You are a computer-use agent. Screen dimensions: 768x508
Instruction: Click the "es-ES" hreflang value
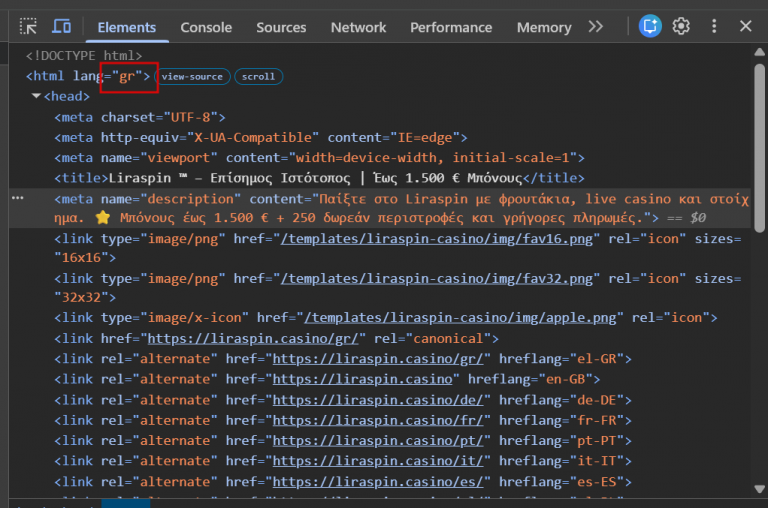pos(597,482)
